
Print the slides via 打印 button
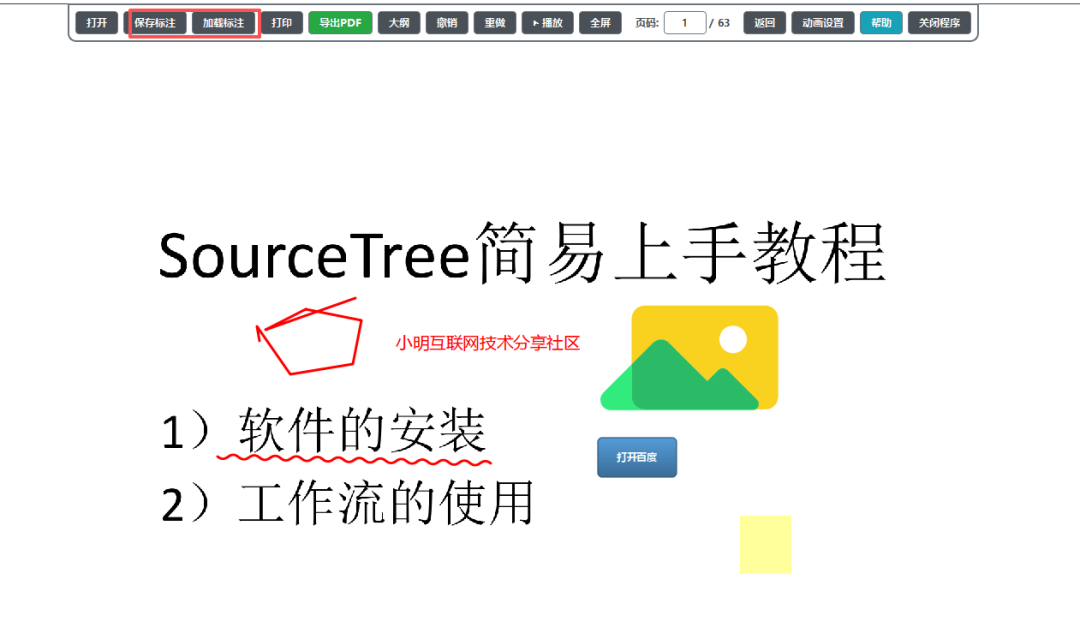[x=282, y=23]
